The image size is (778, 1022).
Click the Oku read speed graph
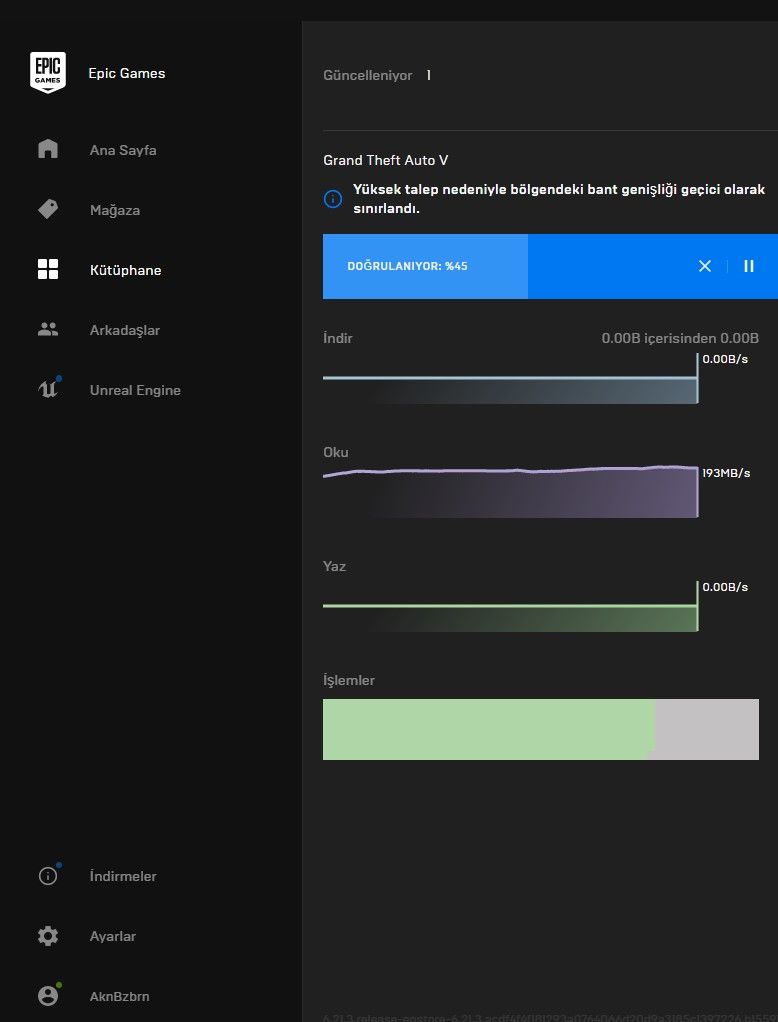tap(510, 492)
